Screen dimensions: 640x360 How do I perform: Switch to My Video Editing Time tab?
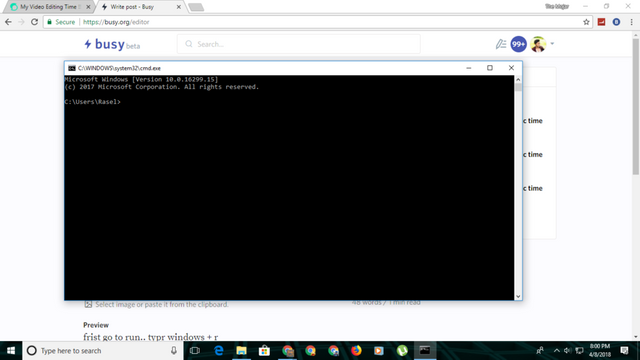point(48,7)
